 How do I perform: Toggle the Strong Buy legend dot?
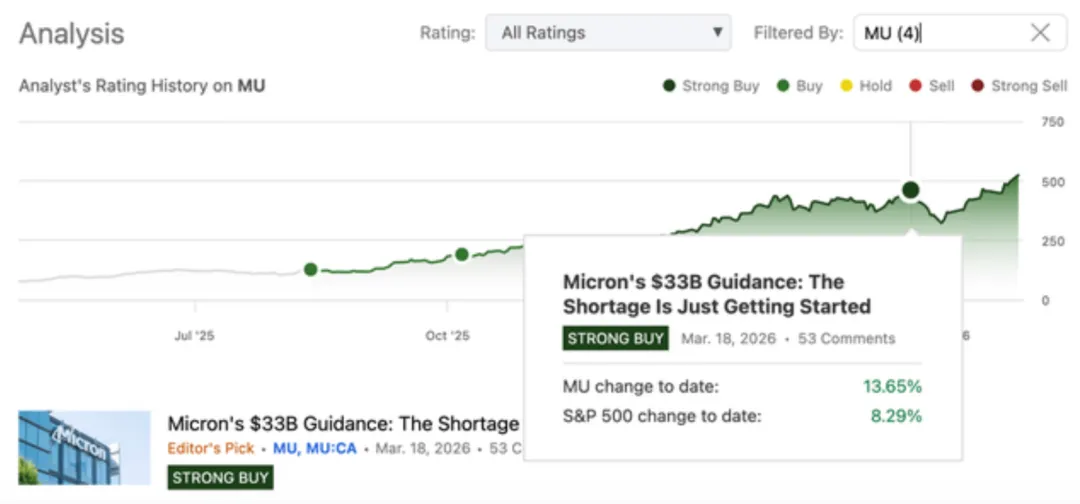click(668, 86)
